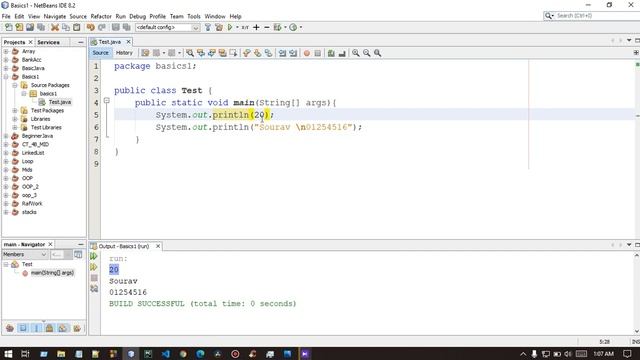Collapse the Test class node in Navigator
Viewport: 640px width, 360px height.
pos(6,264)
